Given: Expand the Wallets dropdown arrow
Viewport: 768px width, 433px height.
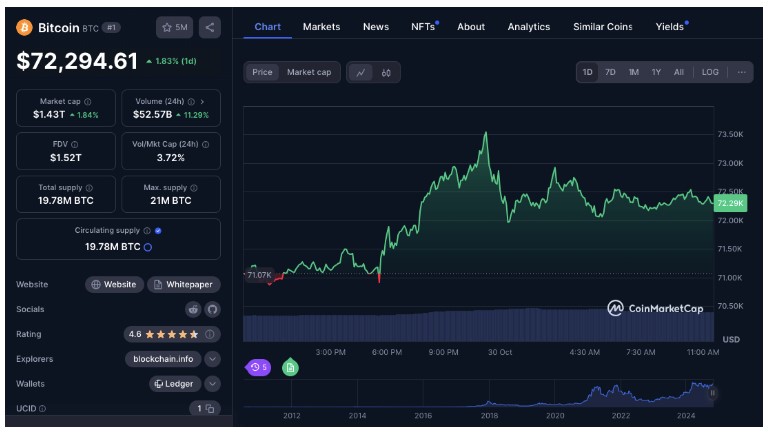Looking at the screenshot, I should click(x=213, y=384).
